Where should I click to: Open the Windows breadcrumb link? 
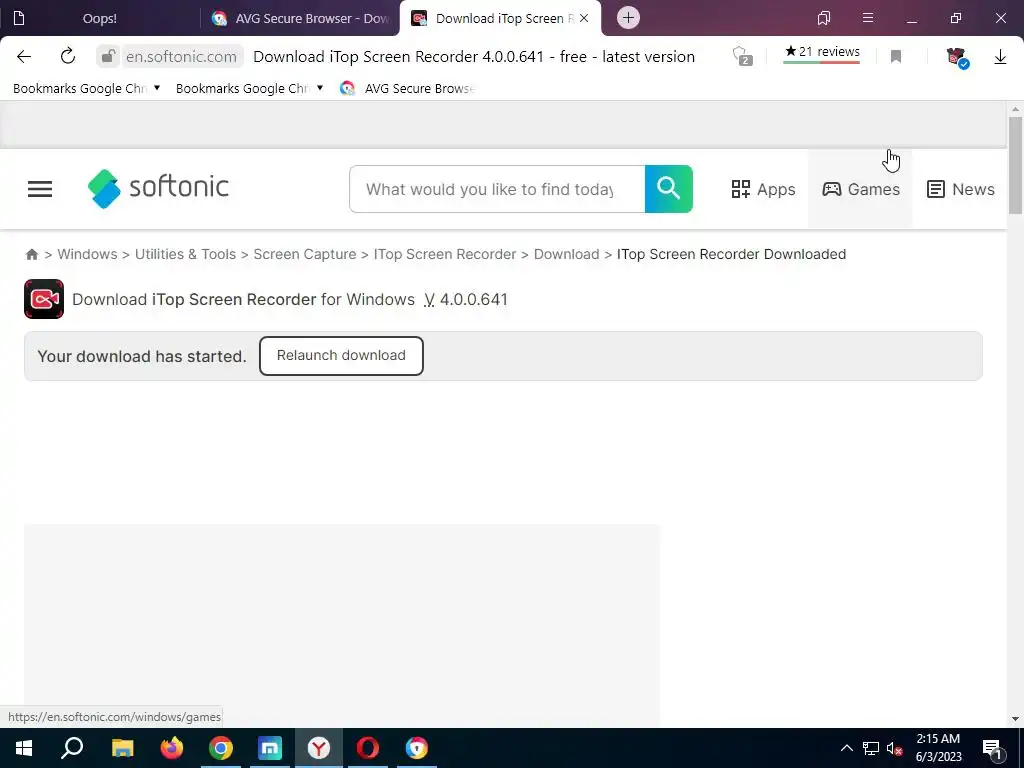[87, 254]
